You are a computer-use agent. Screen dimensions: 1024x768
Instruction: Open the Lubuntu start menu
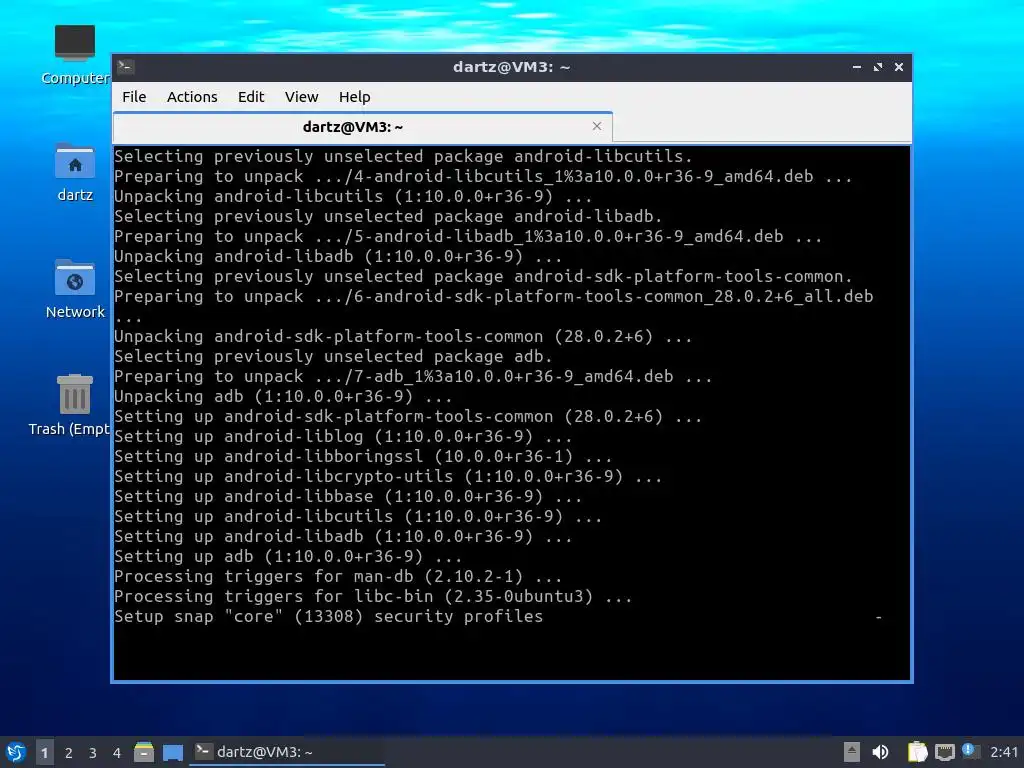(x=15, y=752)
